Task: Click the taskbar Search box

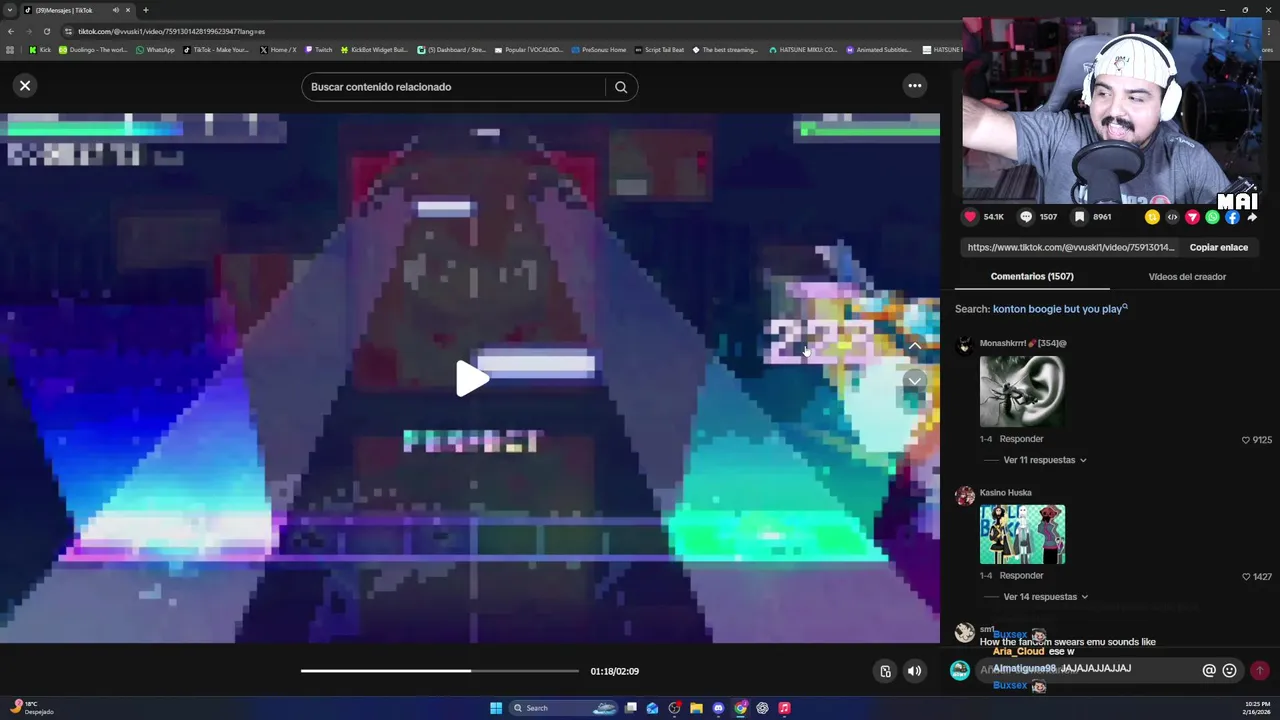Action: pyautogui.click(x=565, y=708)
